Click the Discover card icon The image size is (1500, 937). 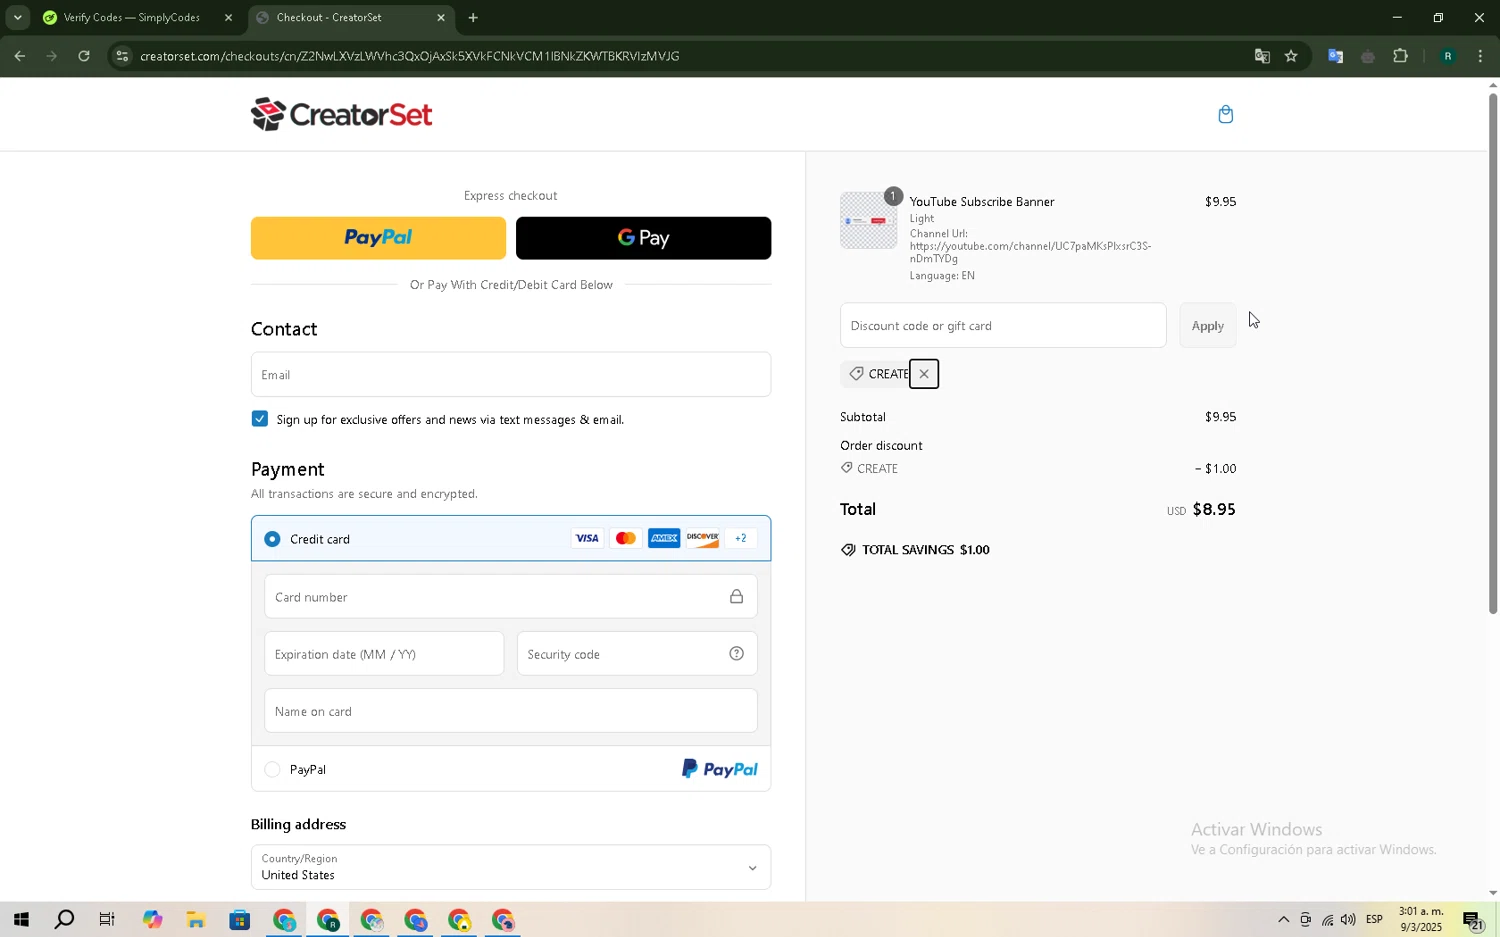pos(703,539)
